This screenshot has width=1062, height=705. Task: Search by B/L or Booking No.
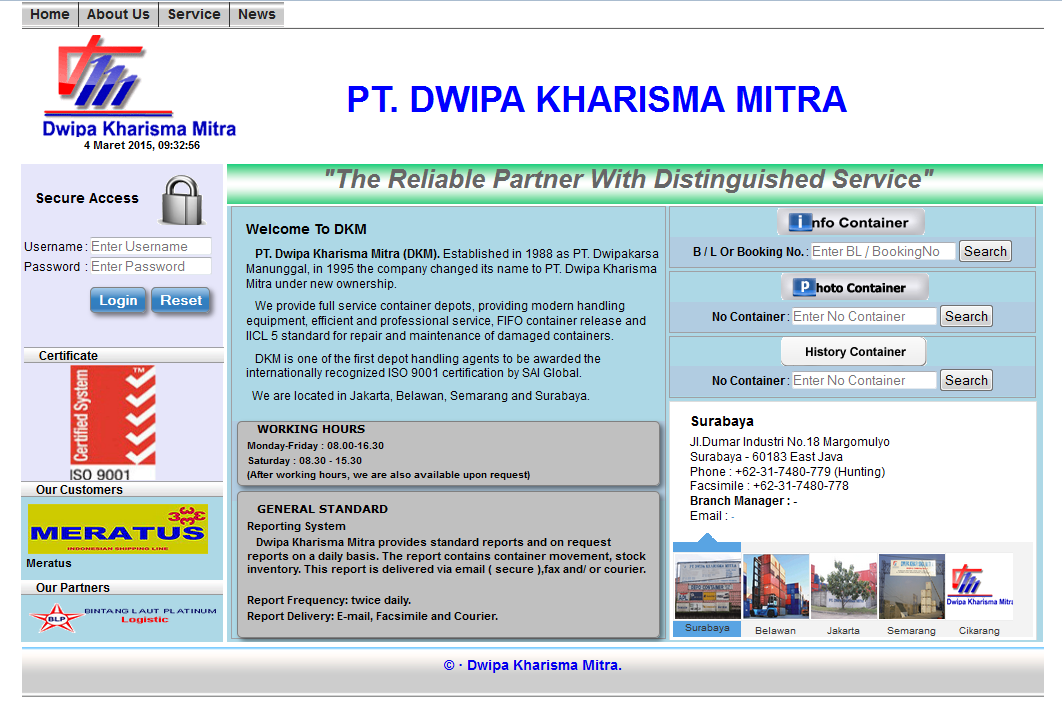pos(985,251)
